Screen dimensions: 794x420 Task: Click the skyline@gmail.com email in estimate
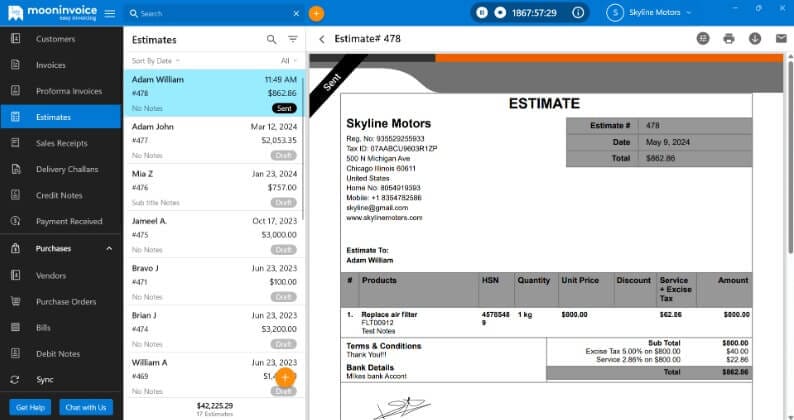pyautogui.click(x=377, y=208)
